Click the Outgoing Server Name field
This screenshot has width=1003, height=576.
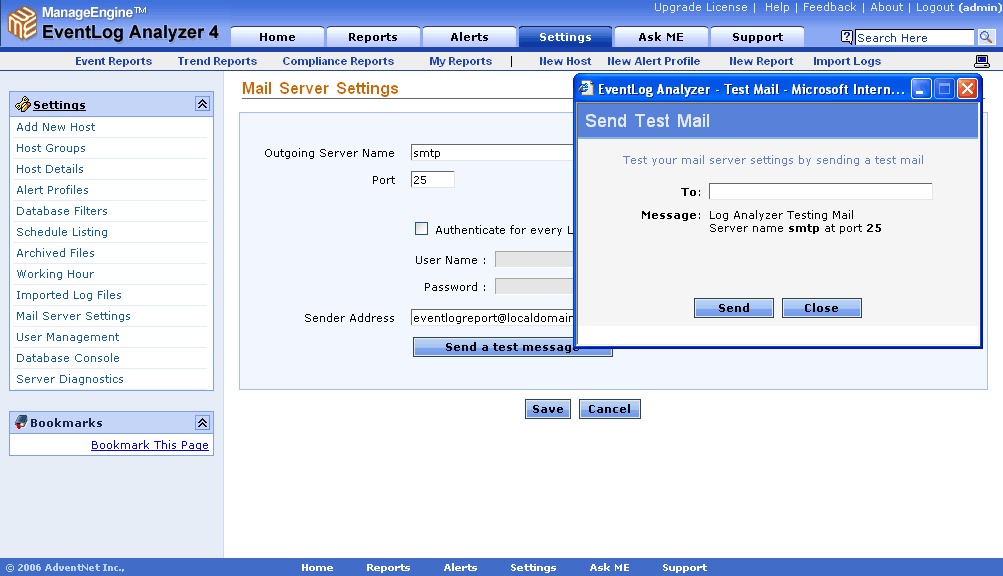tap(492, 153)
